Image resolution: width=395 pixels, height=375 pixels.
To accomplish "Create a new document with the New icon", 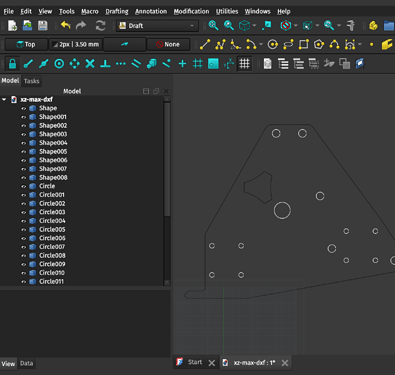I will [13, 26].
